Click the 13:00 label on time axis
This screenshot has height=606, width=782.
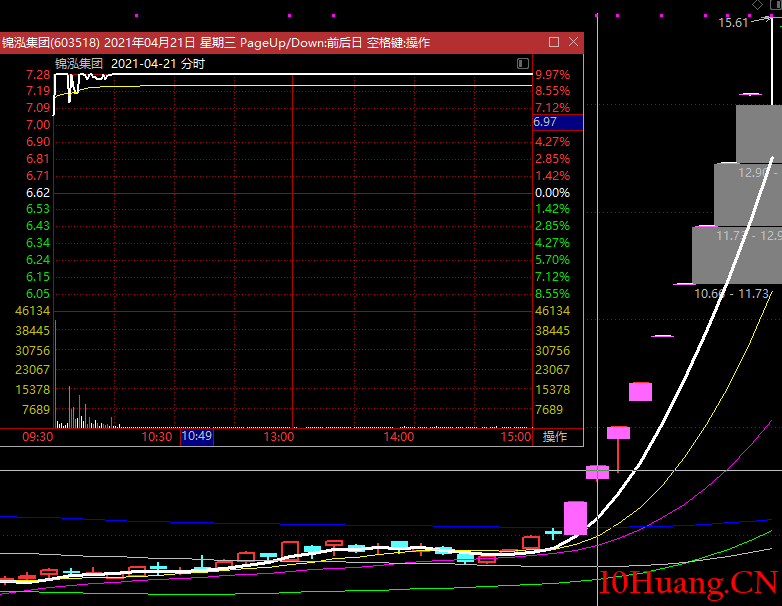(279, 437)
